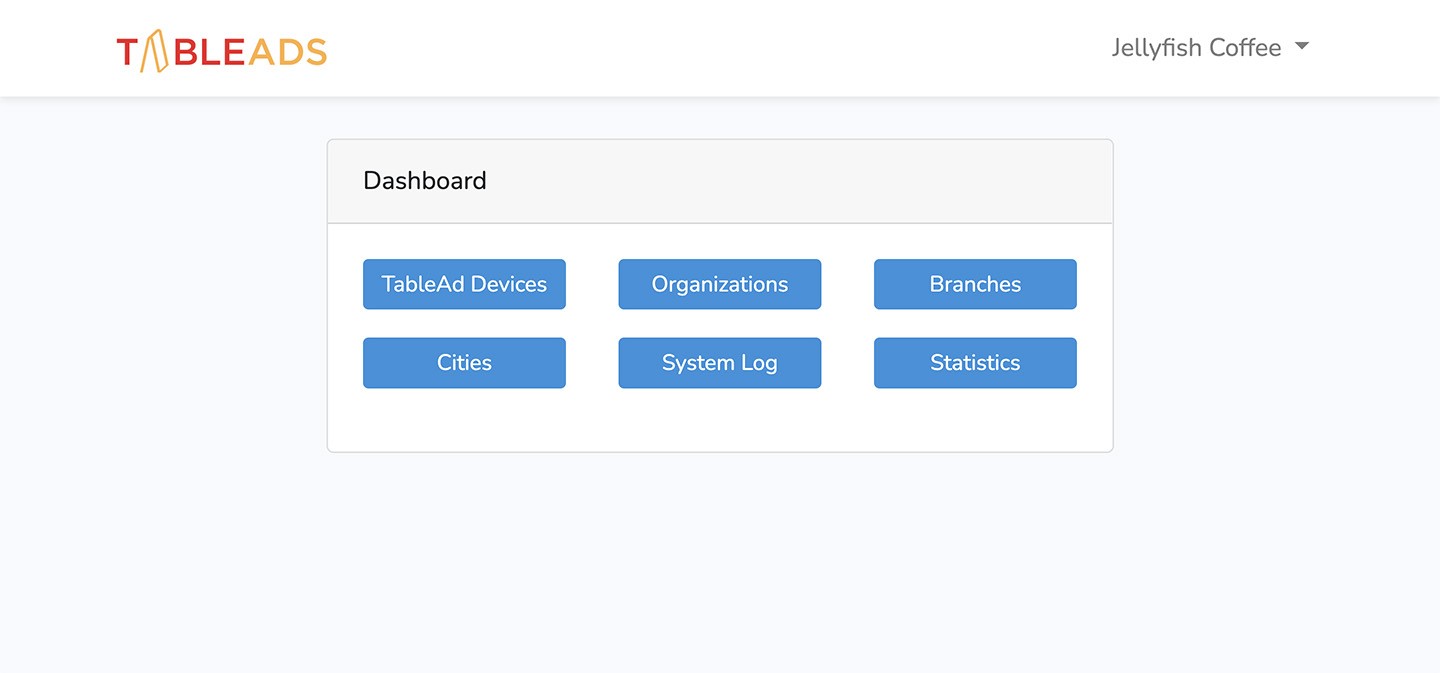Click the Jellyfish Coffee user name
This screenshot has height=673, width=1440.
pyautogui.click(x=1196, y=48)
